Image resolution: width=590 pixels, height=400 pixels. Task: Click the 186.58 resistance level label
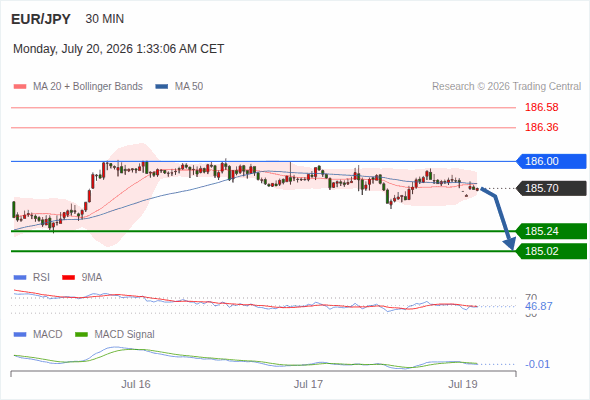pyautogui.click(x=541, y=107)
